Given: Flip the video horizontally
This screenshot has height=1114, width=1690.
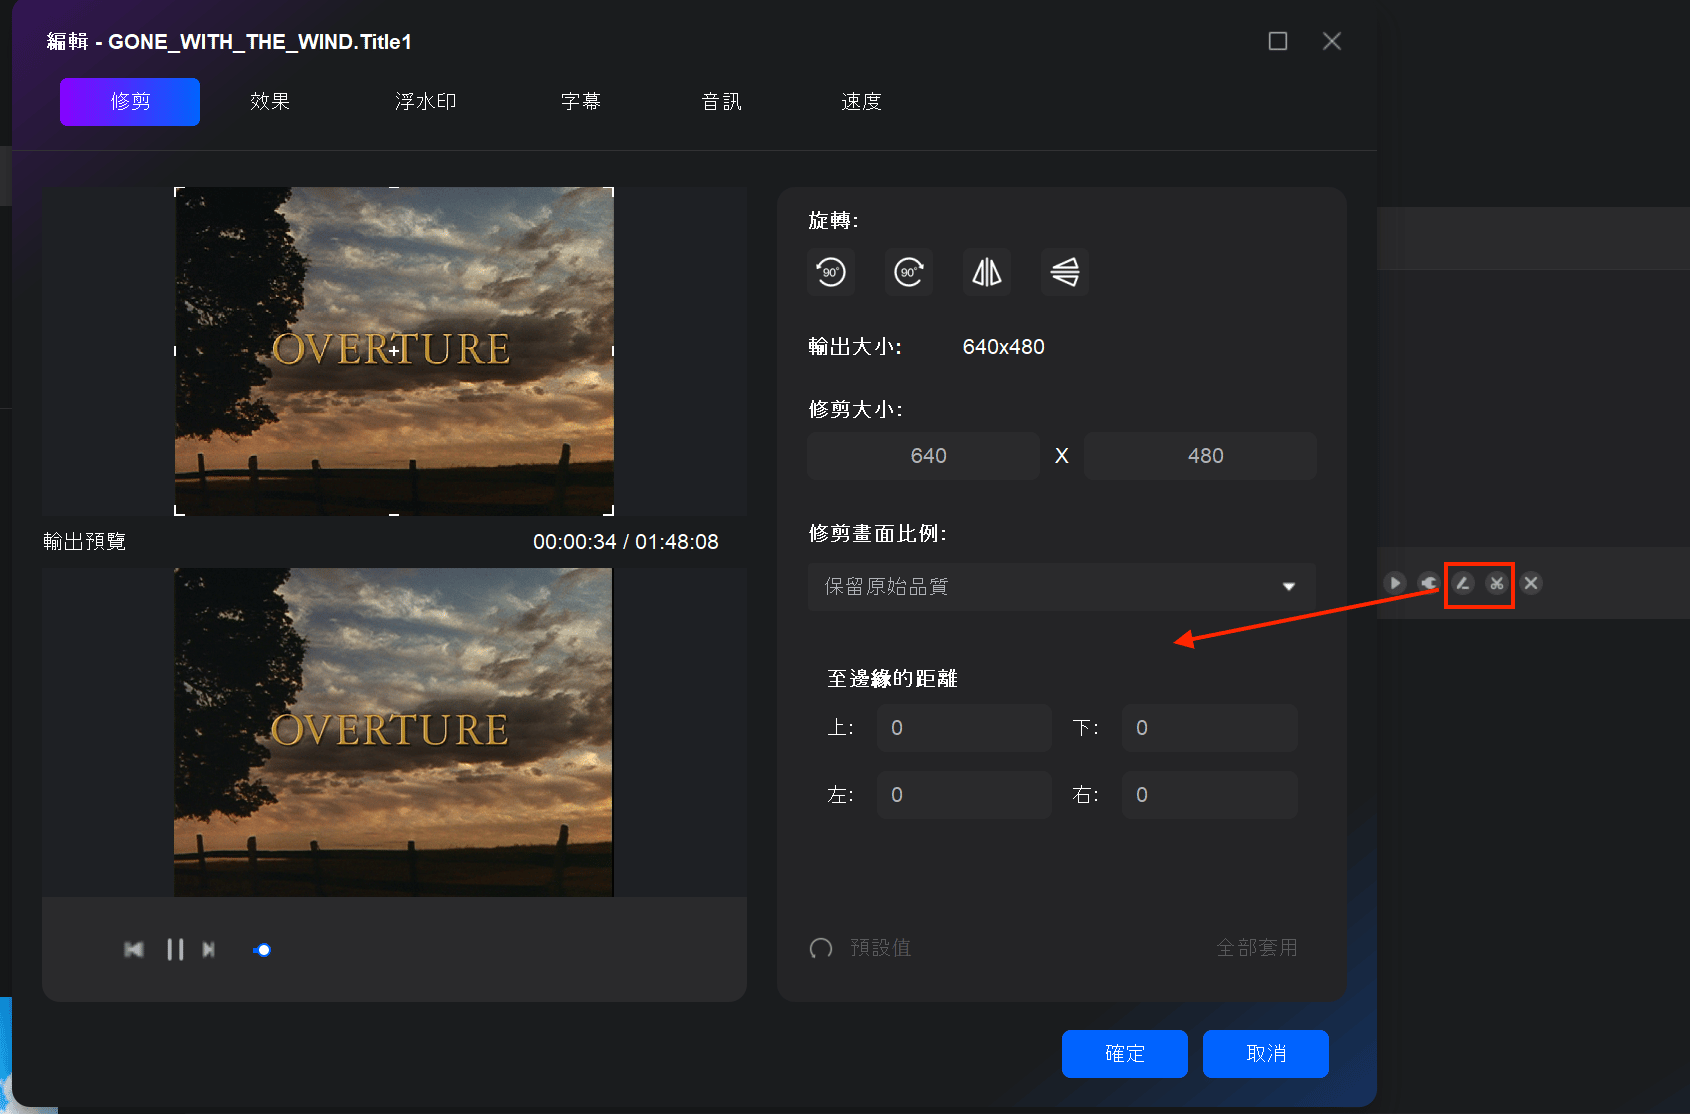Looking at the screenshot, I should tap(987, 272).
